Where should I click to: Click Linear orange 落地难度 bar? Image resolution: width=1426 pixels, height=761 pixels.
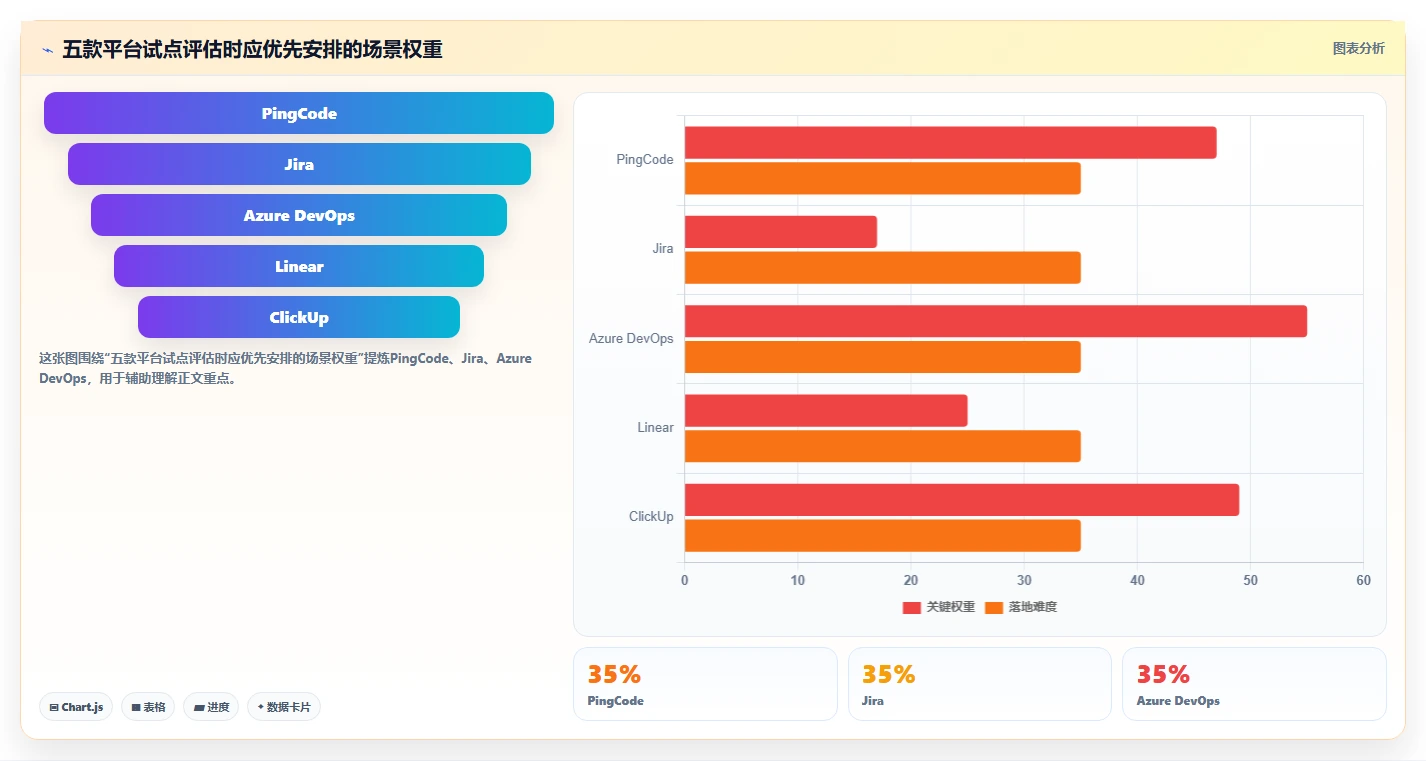click(882, 446)
